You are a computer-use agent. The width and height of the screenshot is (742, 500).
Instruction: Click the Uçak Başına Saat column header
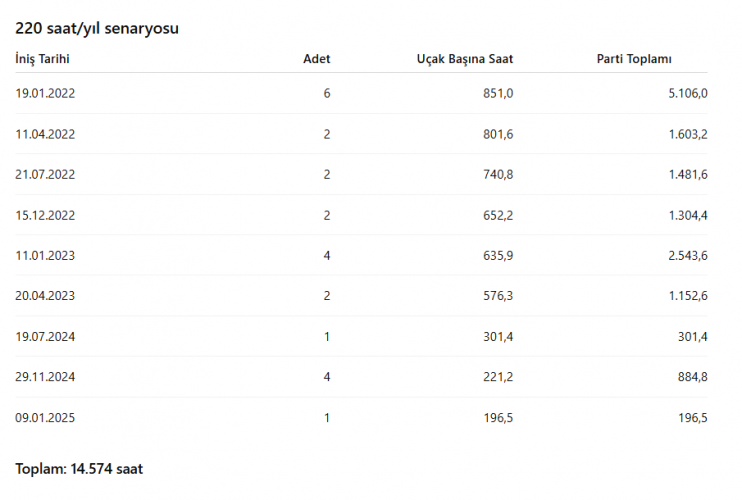pyautogui.click(x=465, y=59)
